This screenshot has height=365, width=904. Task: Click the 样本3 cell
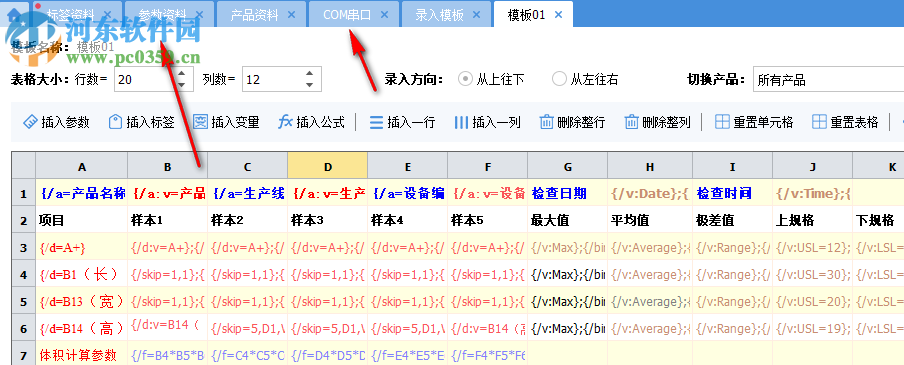tap(327, 220)
